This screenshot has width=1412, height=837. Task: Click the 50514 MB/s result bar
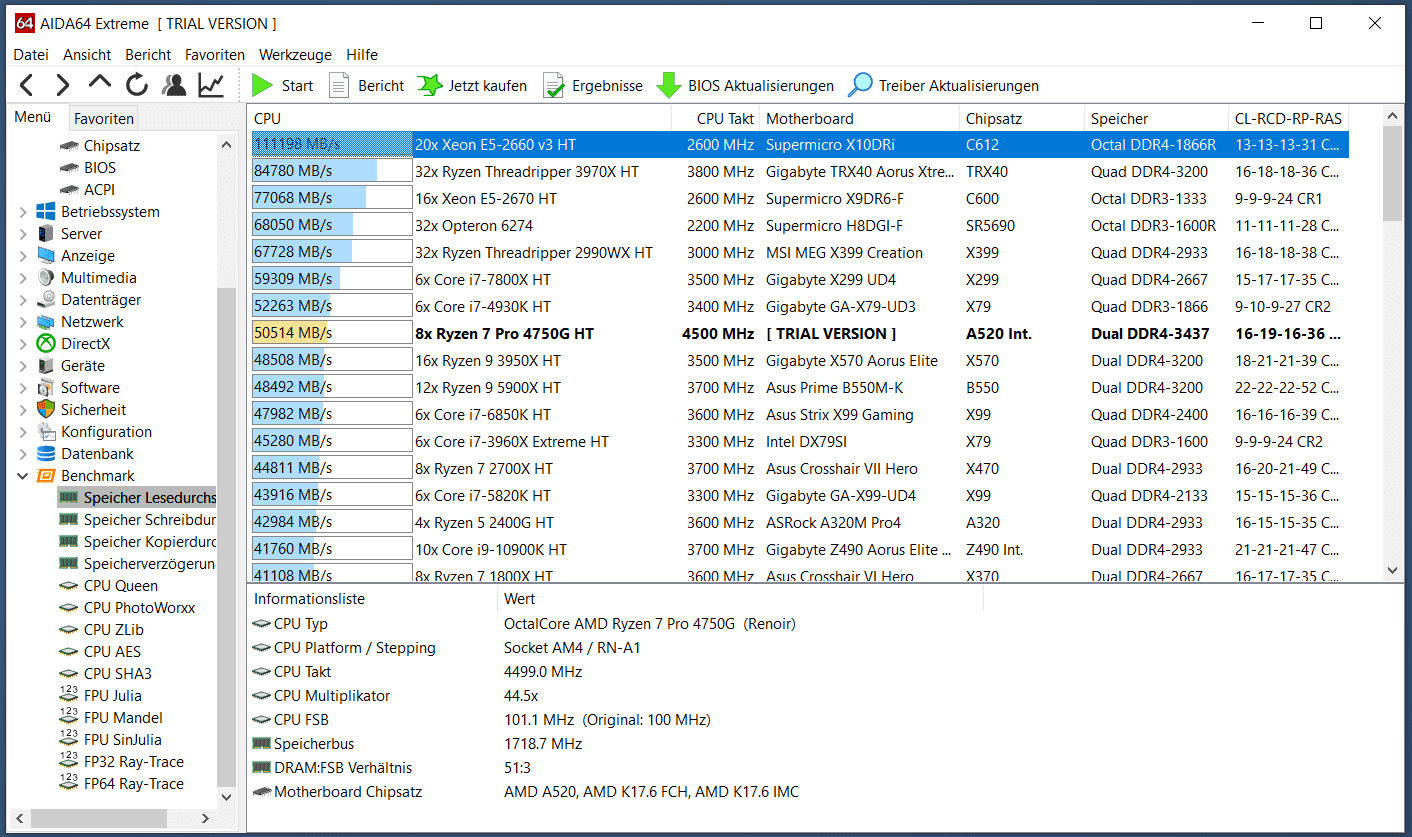(x=332, y=334)
